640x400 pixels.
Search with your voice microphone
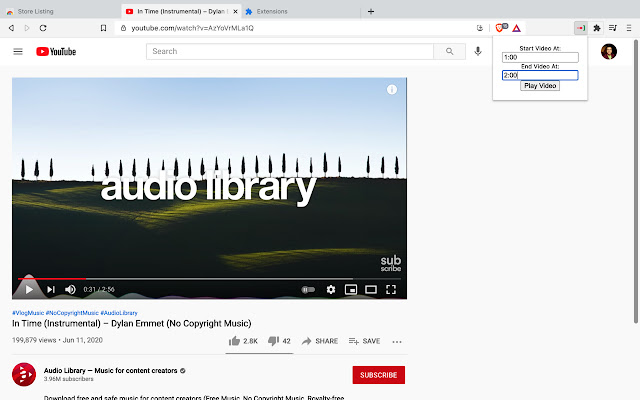click(x=478, y=51)
